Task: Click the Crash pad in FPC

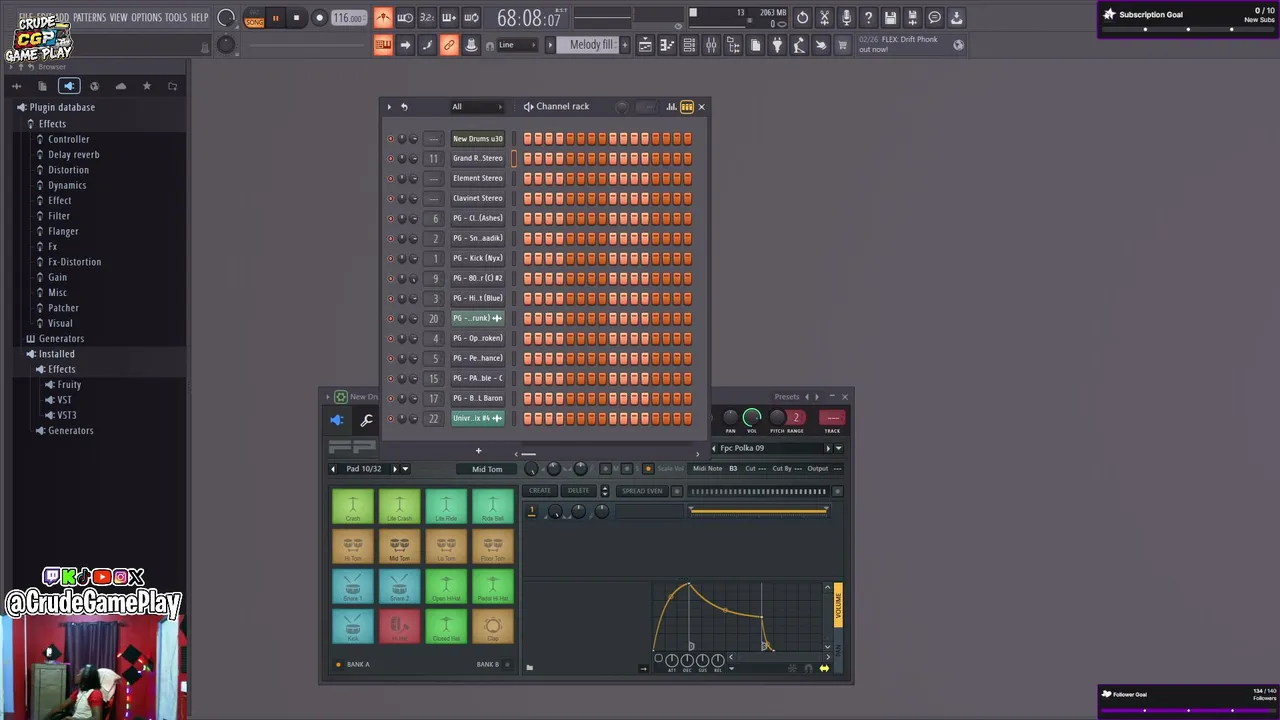Action: (x=353, y=506)
